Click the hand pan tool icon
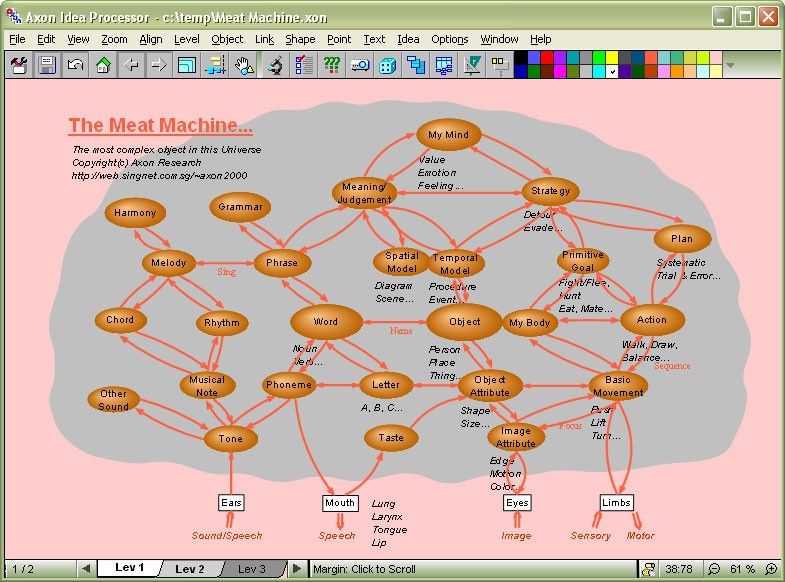This screenshot has height=582, width=785. pyautogui.click(x=243, y=66)
